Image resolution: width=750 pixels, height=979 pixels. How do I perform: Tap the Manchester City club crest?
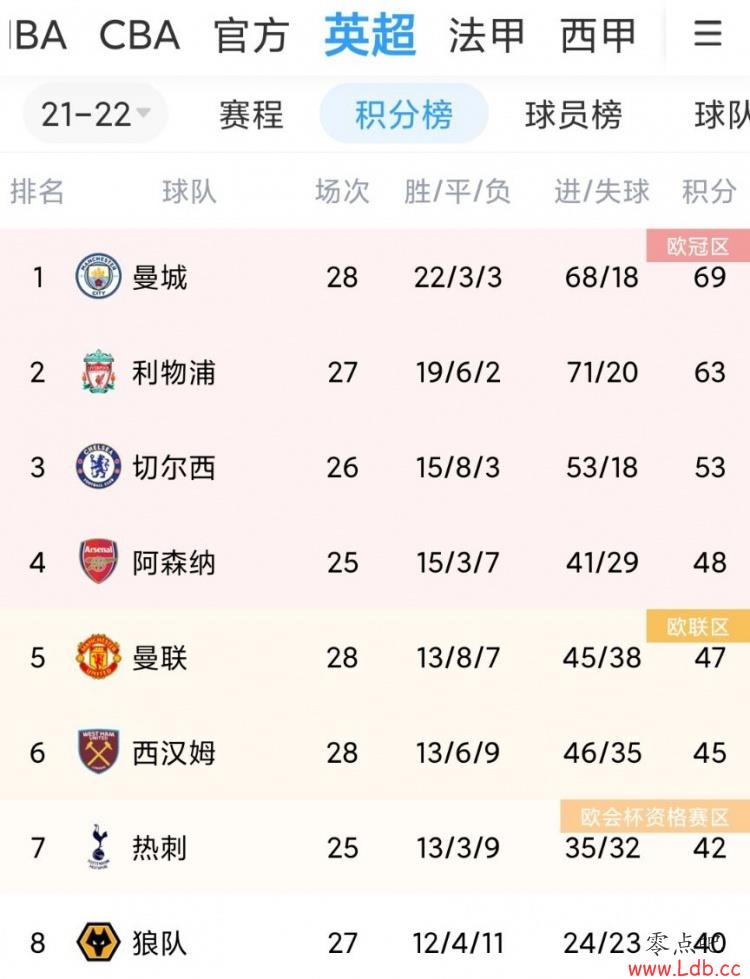99,276
